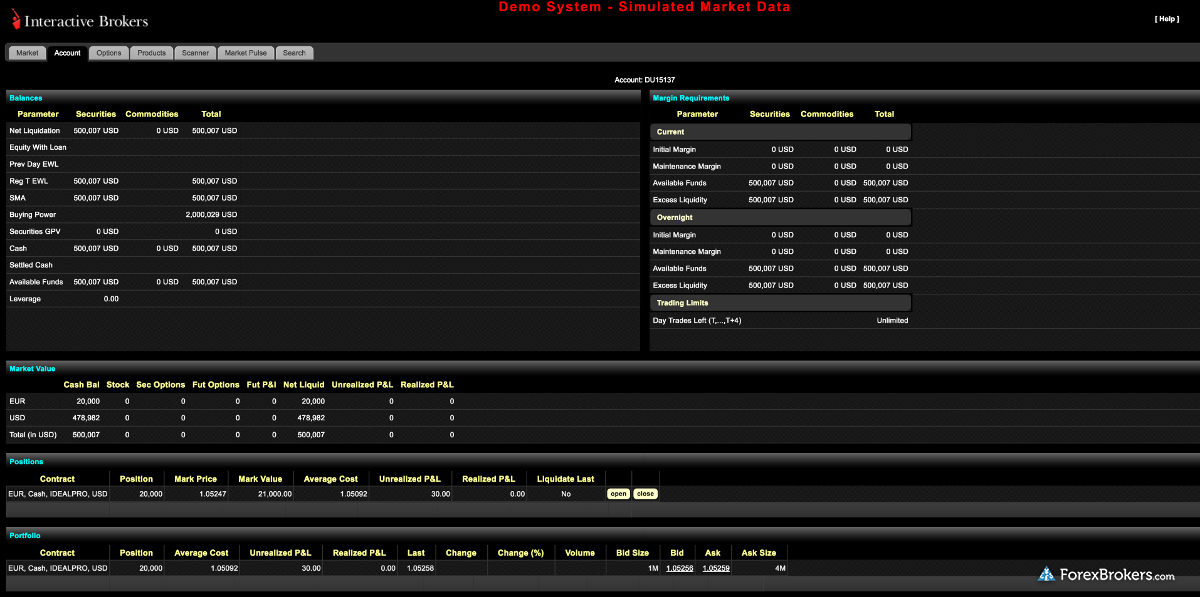Click the Bid price 1.05256 link
1200x597 pixels.
tap(680, 568)
